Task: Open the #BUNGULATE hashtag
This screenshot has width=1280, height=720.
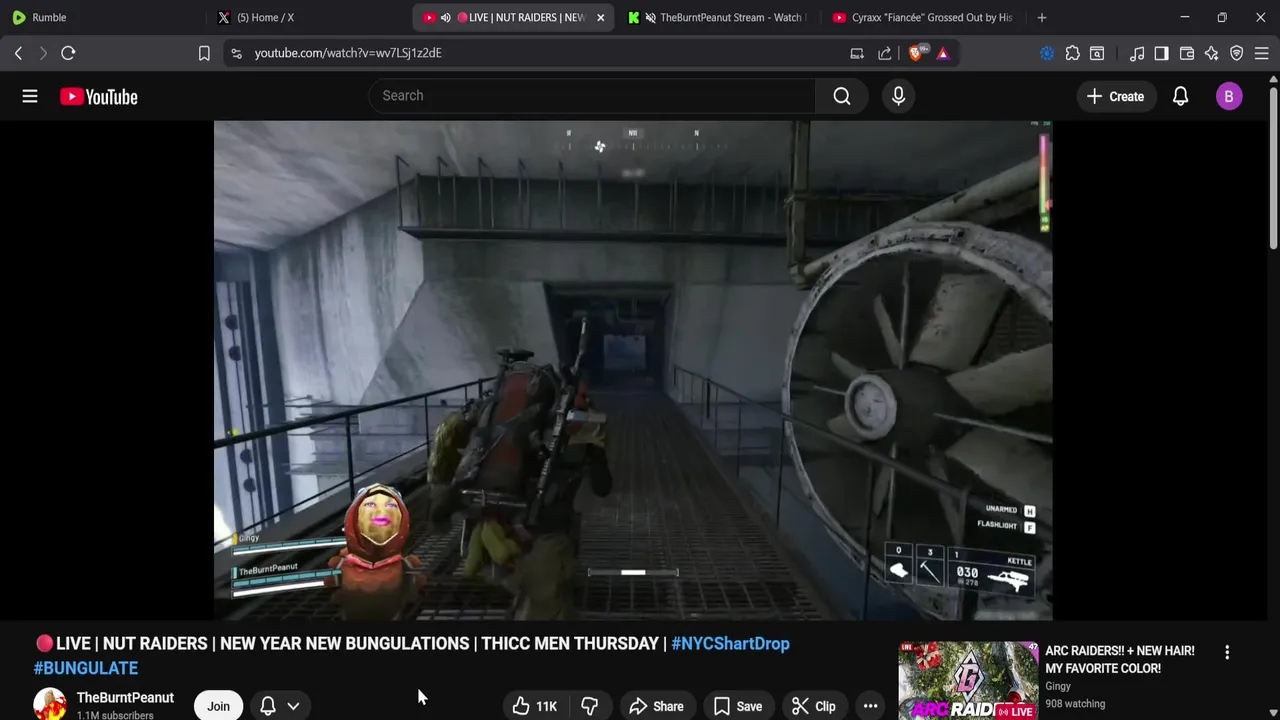Action: (x=86, y=667)
